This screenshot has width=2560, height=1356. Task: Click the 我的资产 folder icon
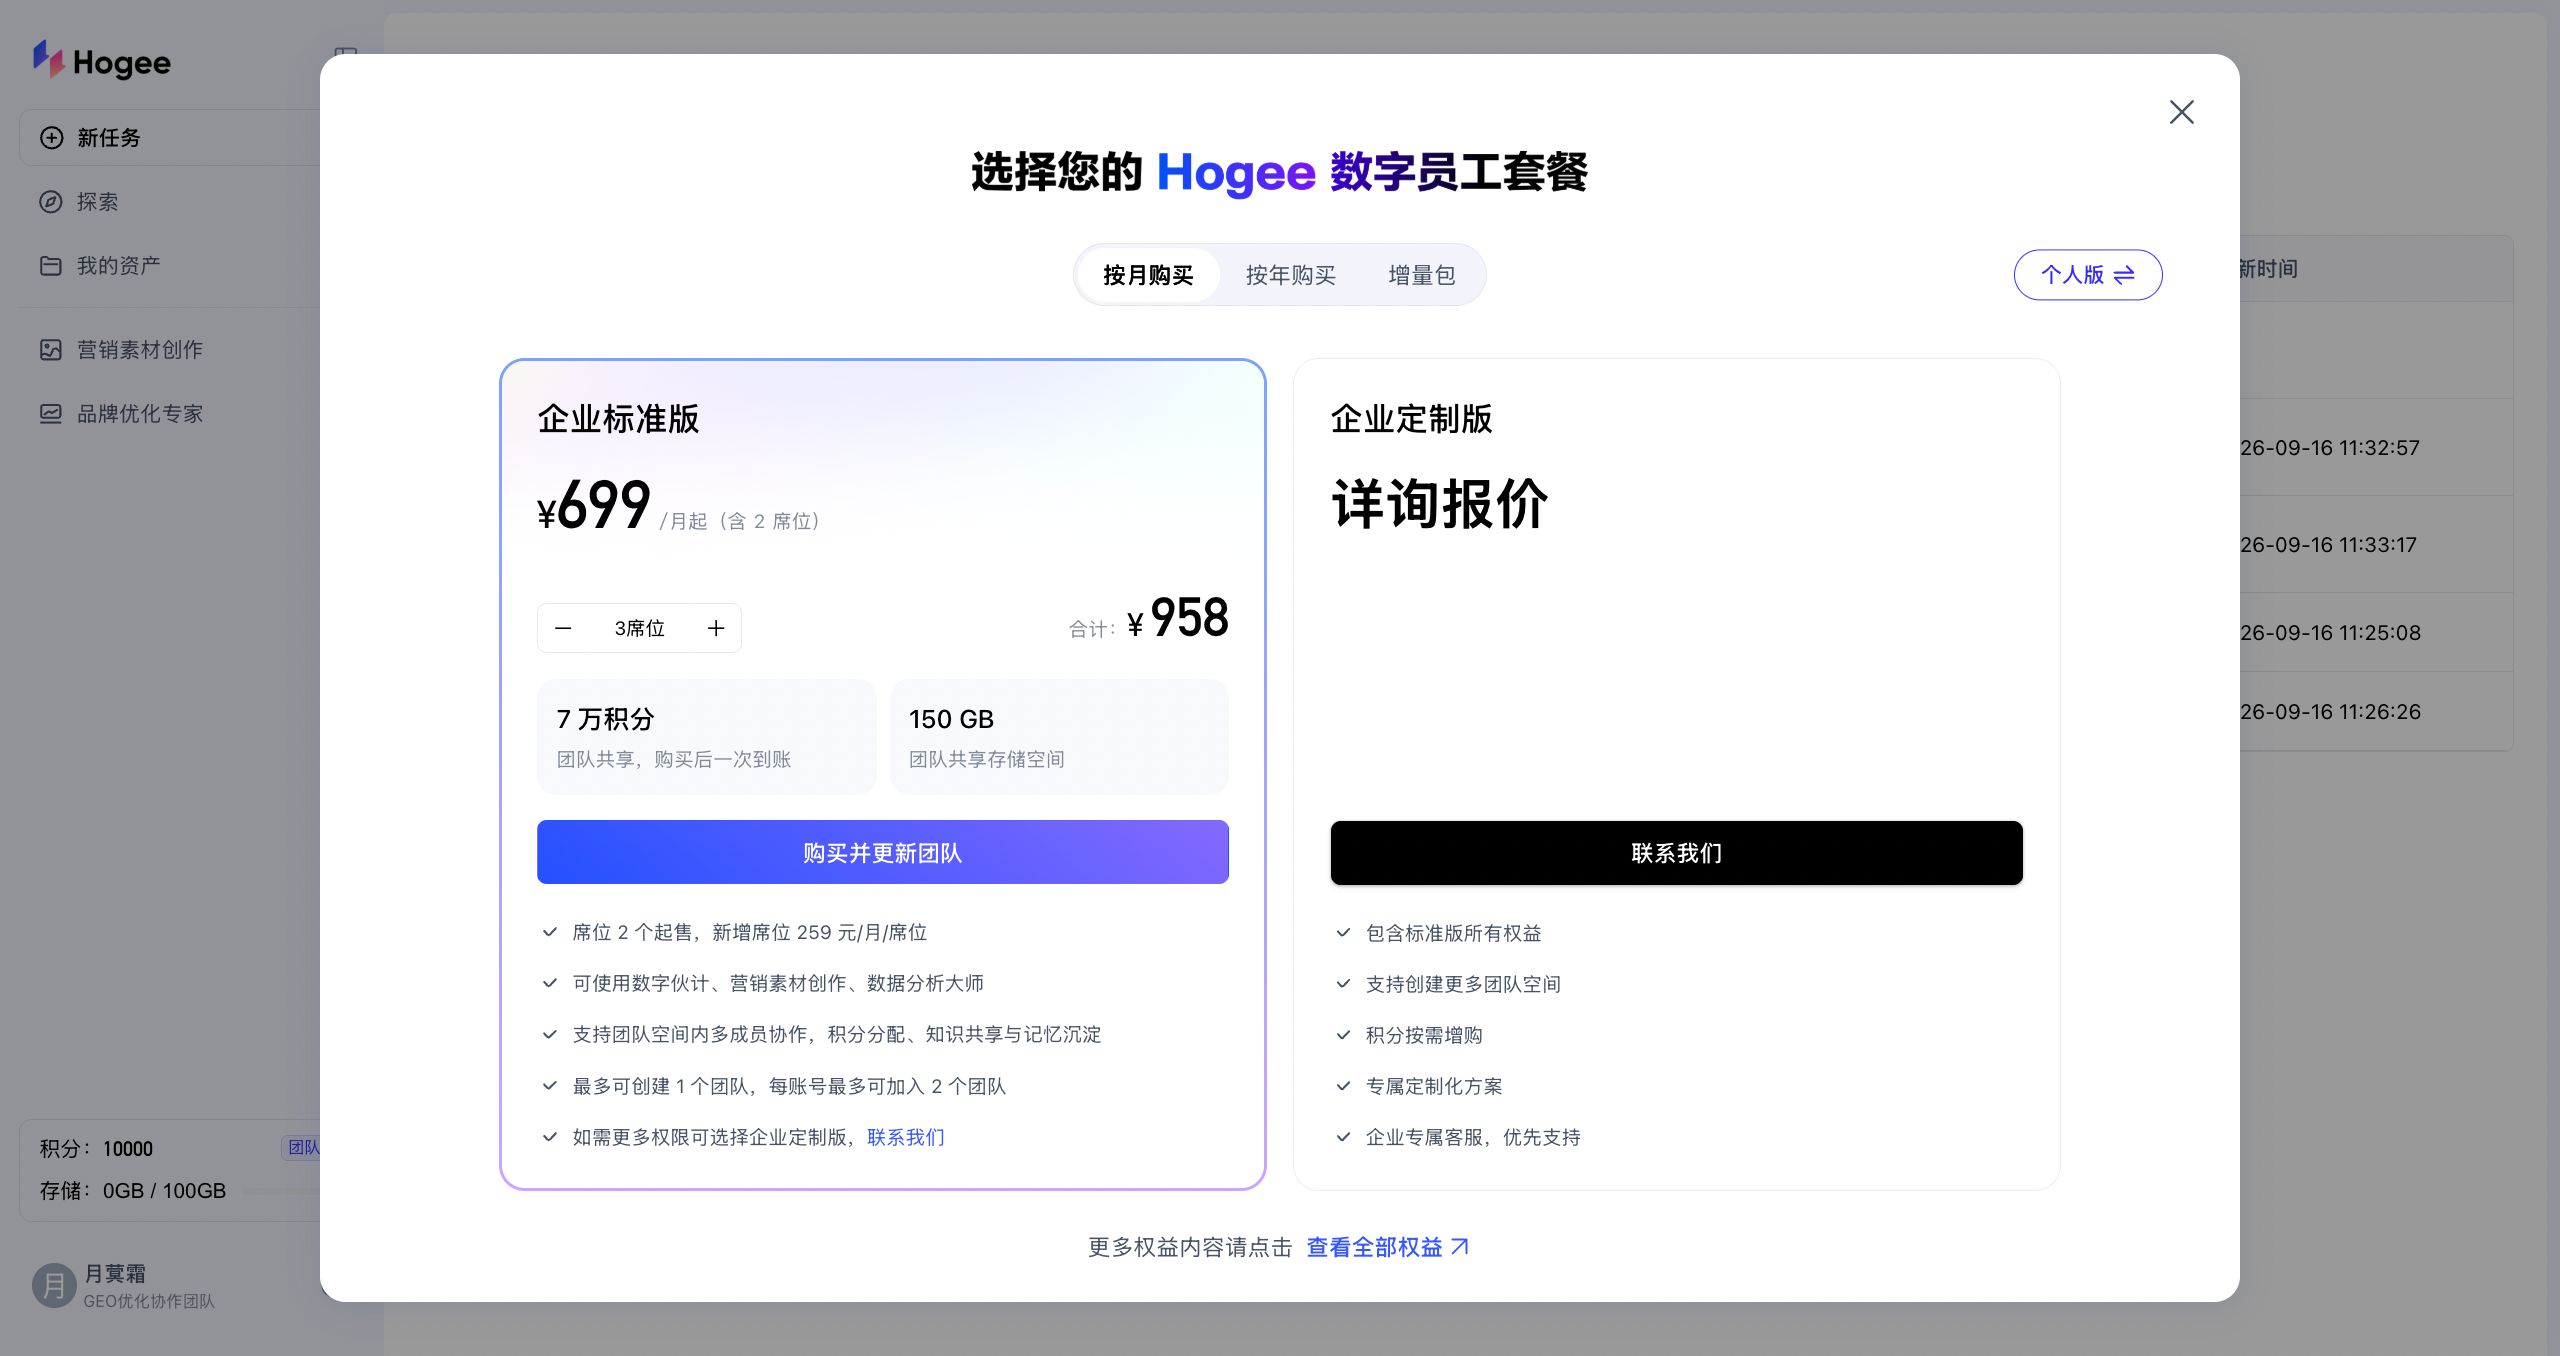tap(51, 266)
